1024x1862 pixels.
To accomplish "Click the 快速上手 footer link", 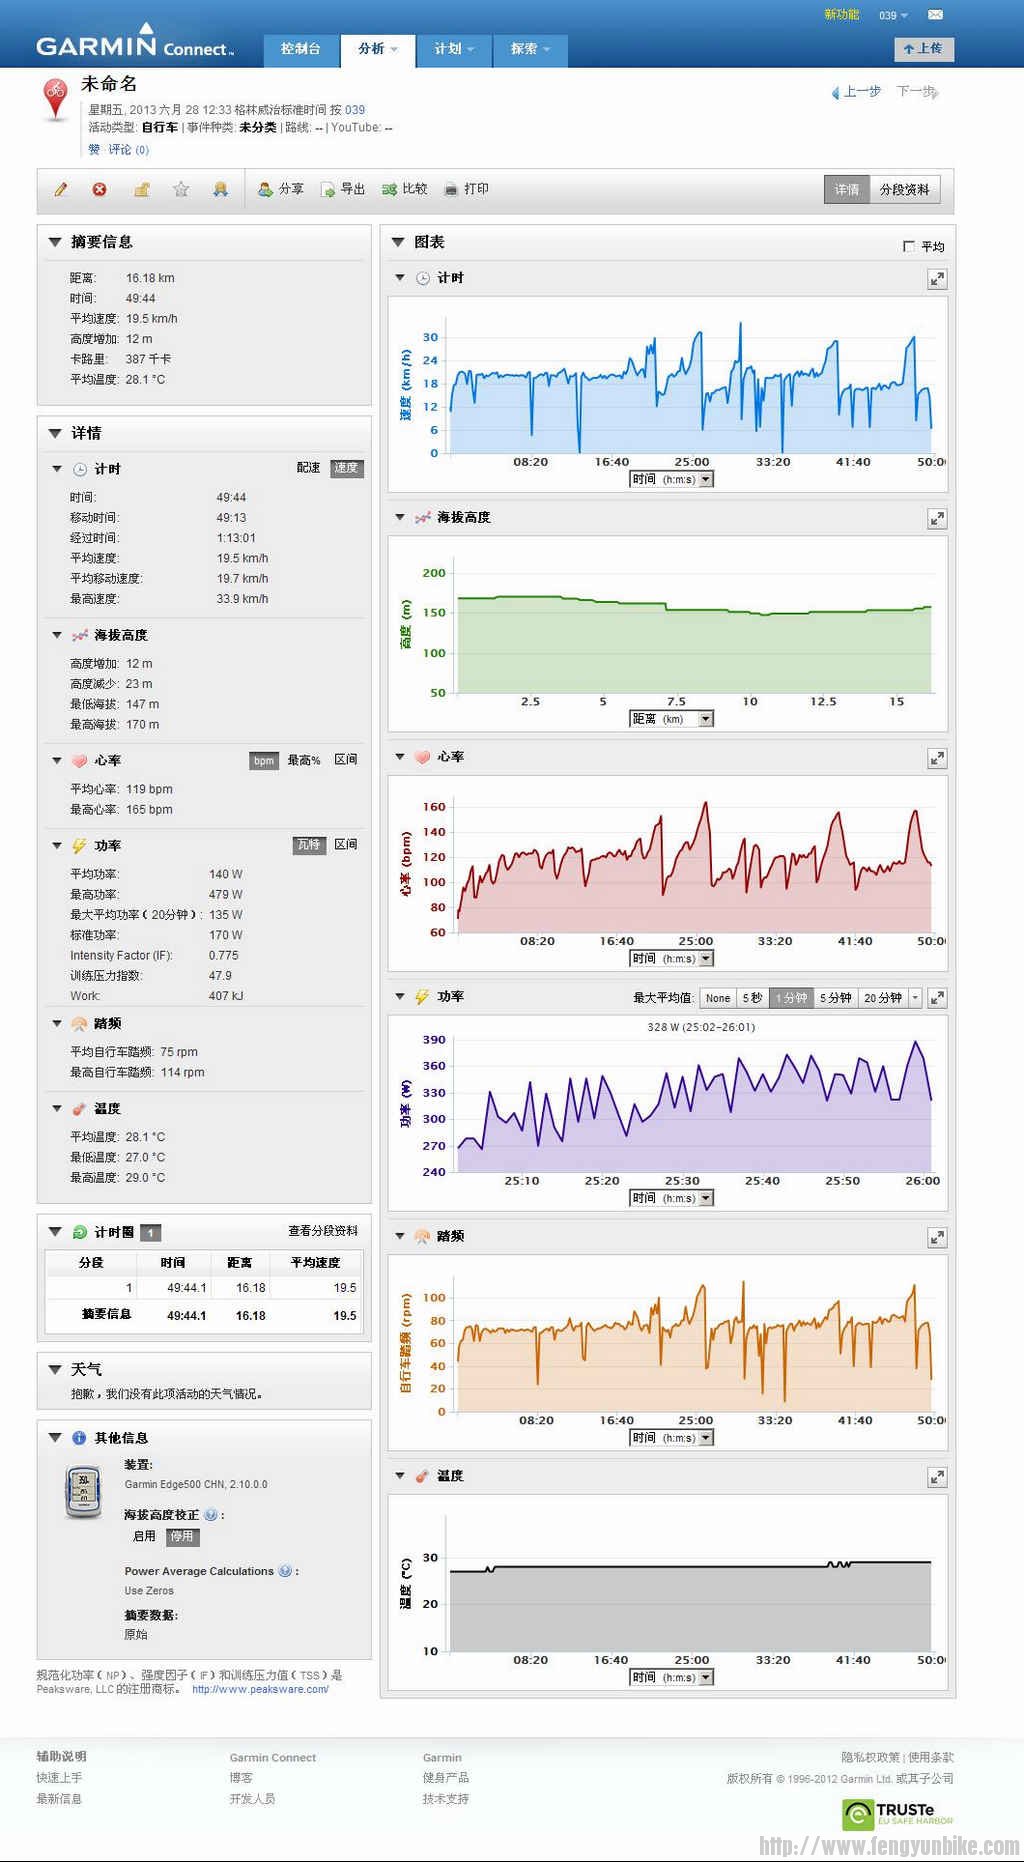I will click(59, 1778).
